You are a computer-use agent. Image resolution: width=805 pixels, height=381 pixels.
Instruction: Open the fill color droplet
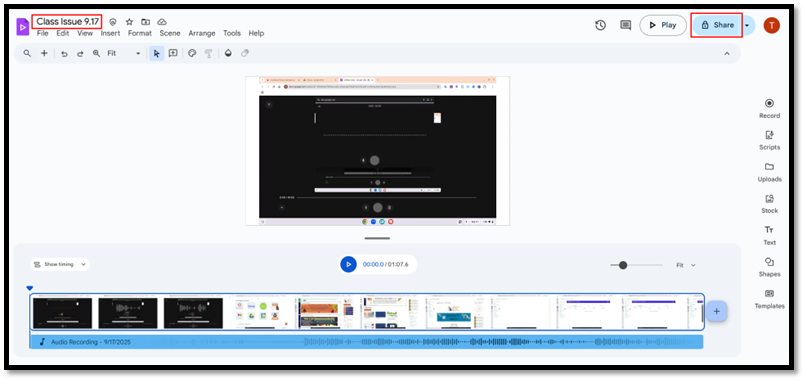click(228, 53)
